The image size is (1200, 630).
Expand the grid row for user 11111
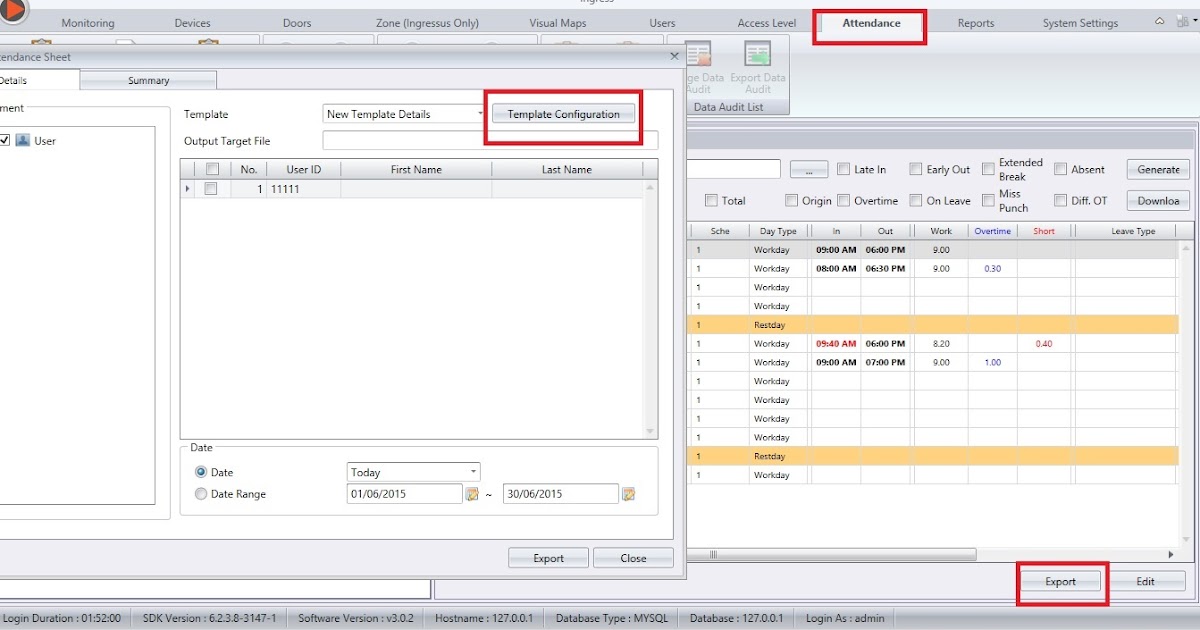[187, 188]
